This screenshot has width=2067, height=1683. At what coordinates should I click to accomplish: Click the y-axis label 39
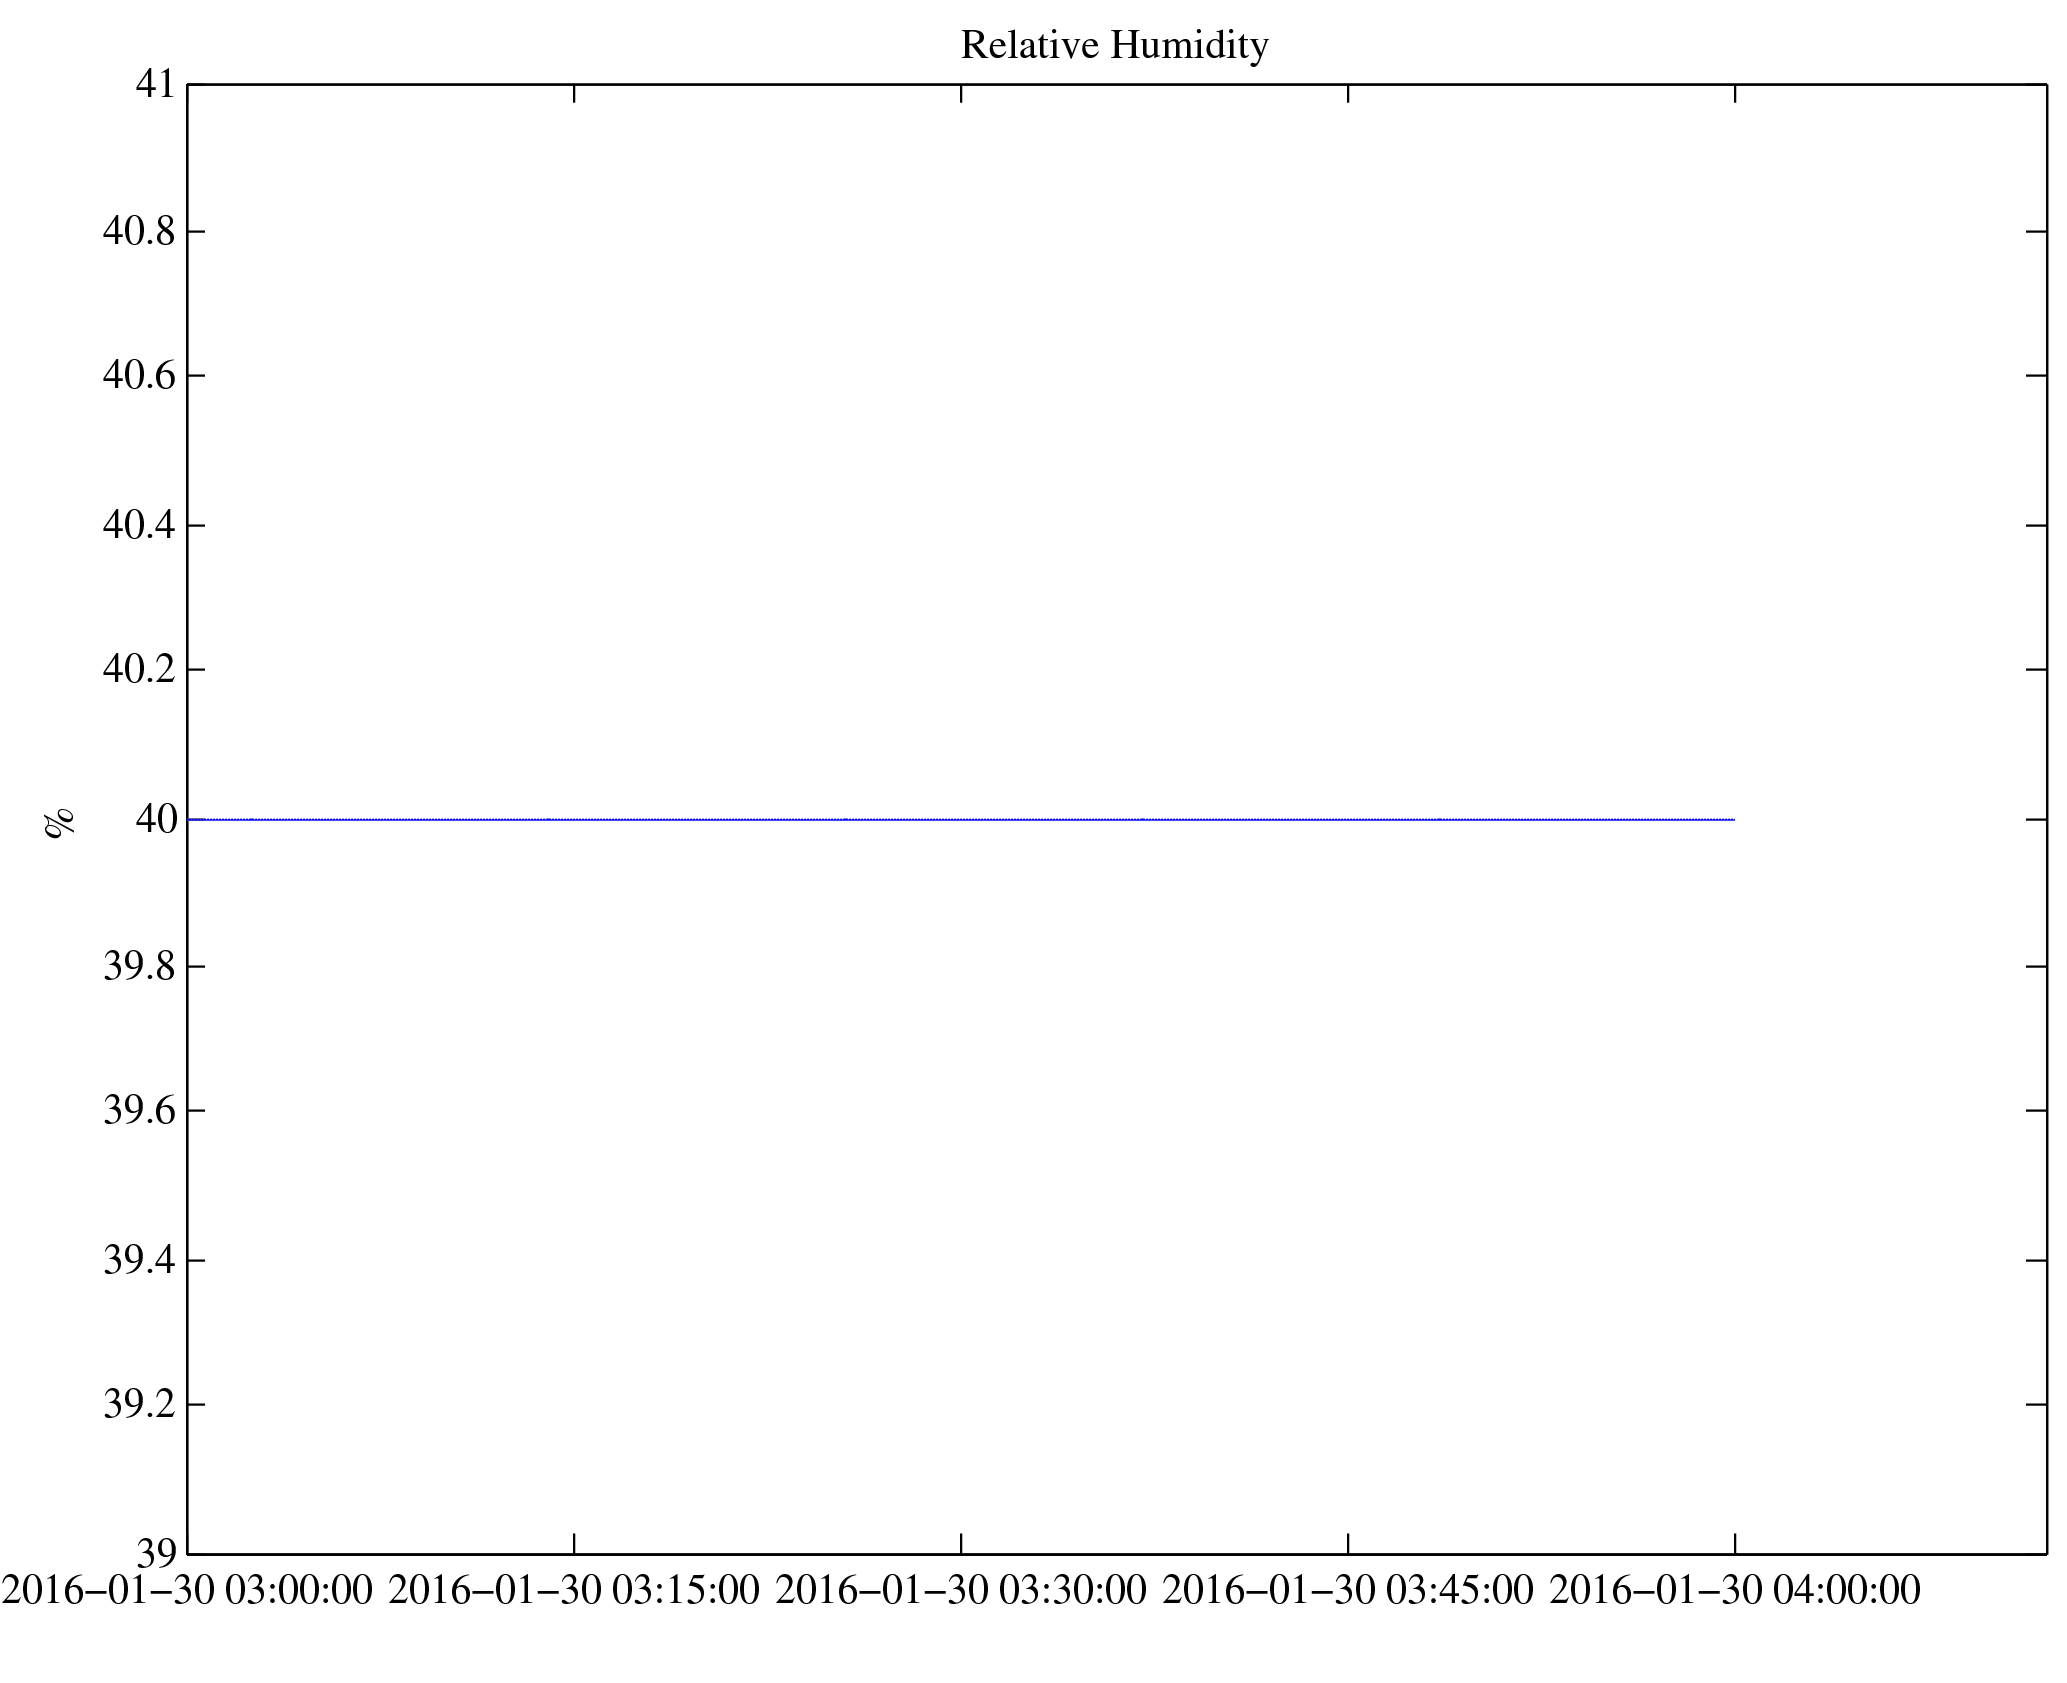157,1555
